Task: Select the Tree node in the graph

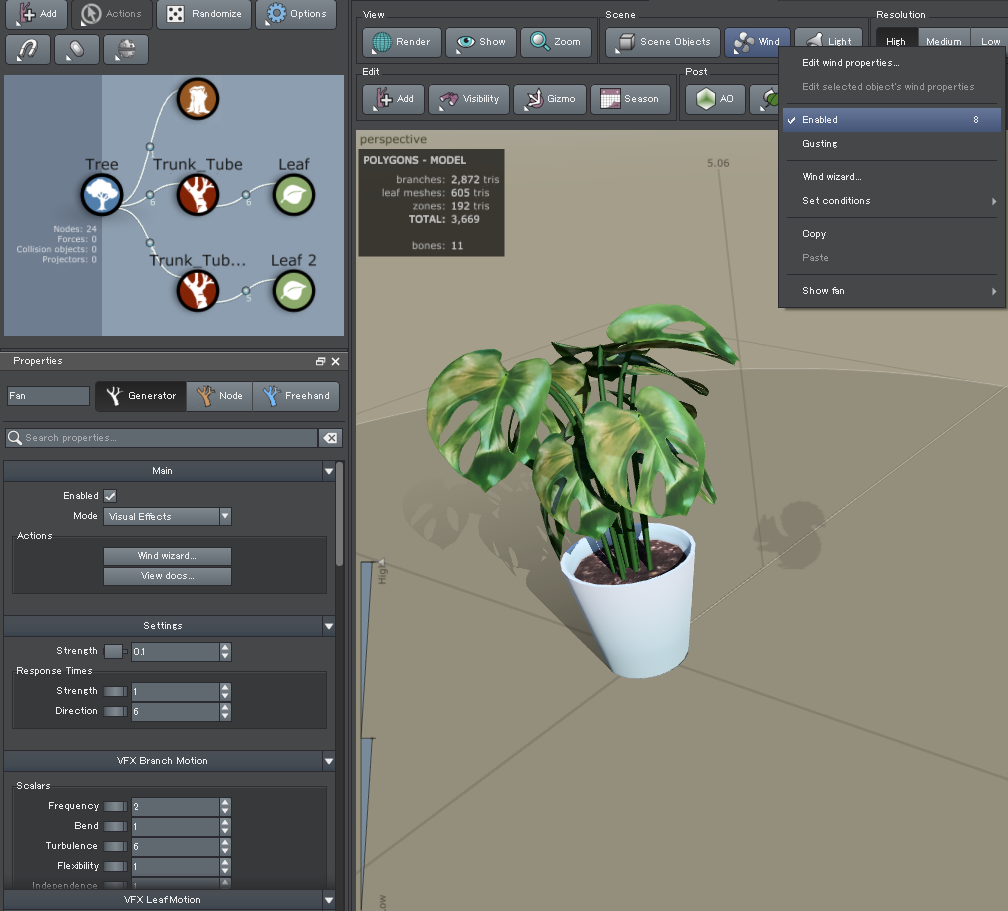Action: 101,196
